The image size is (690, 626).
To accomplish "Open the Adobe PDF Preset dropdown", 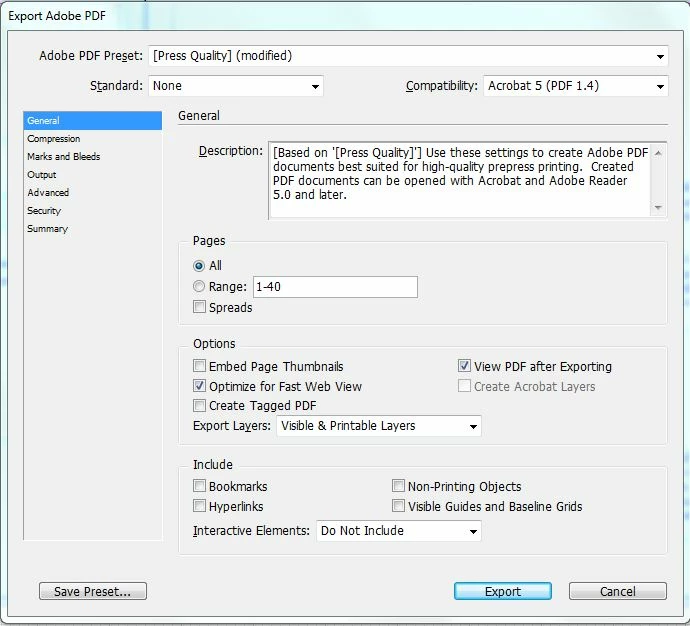I will click(408, 56).
